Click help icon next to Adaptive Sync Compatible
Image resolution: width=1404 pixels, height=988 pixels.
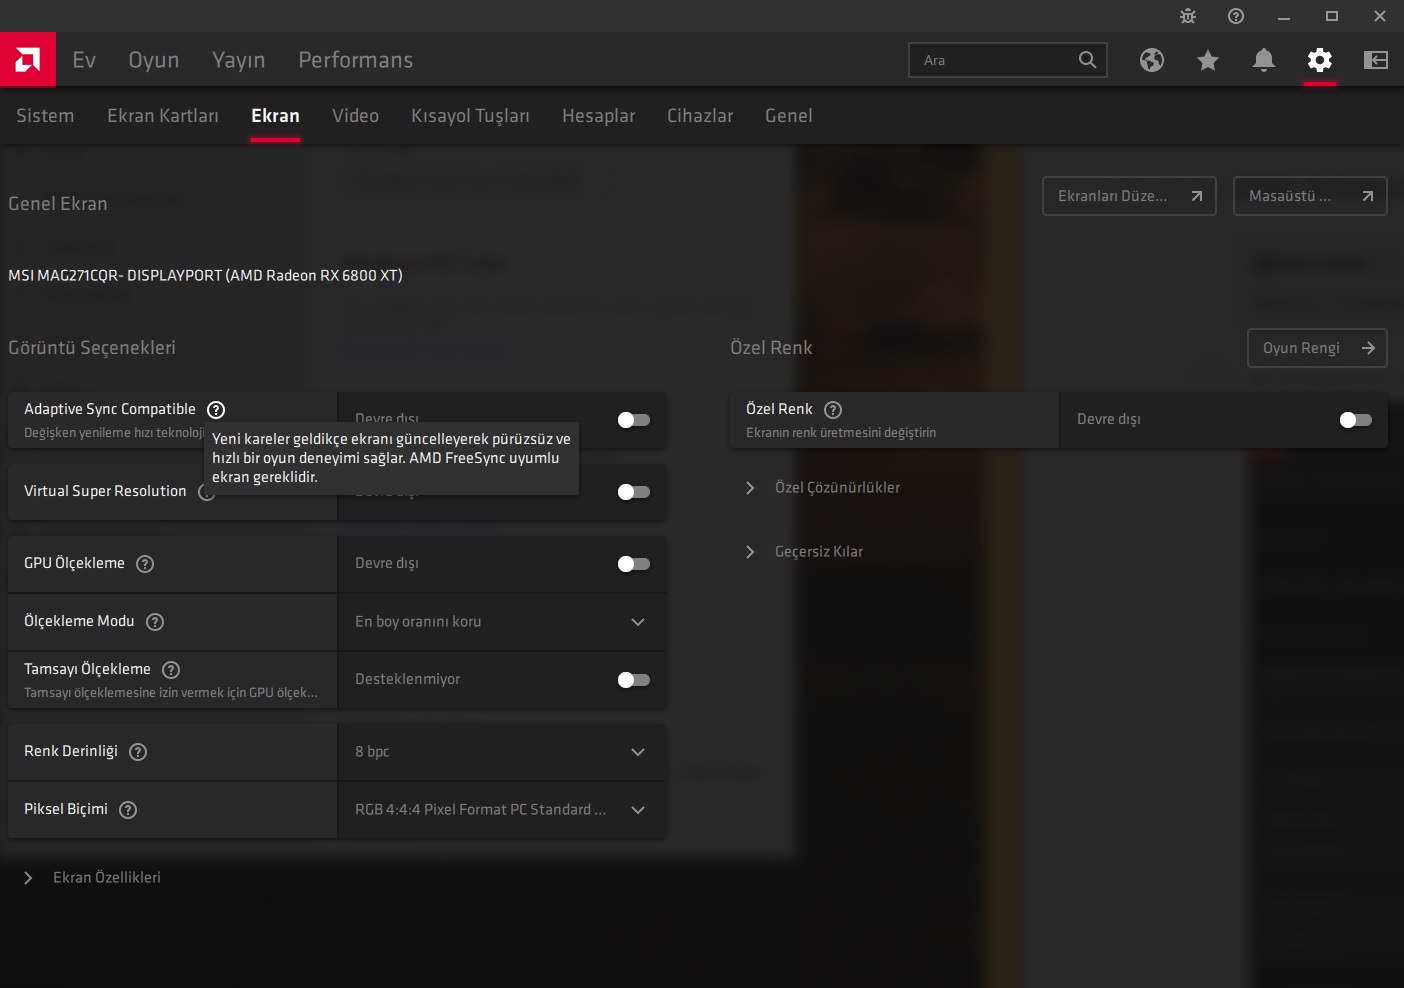(x=216, y=409)
